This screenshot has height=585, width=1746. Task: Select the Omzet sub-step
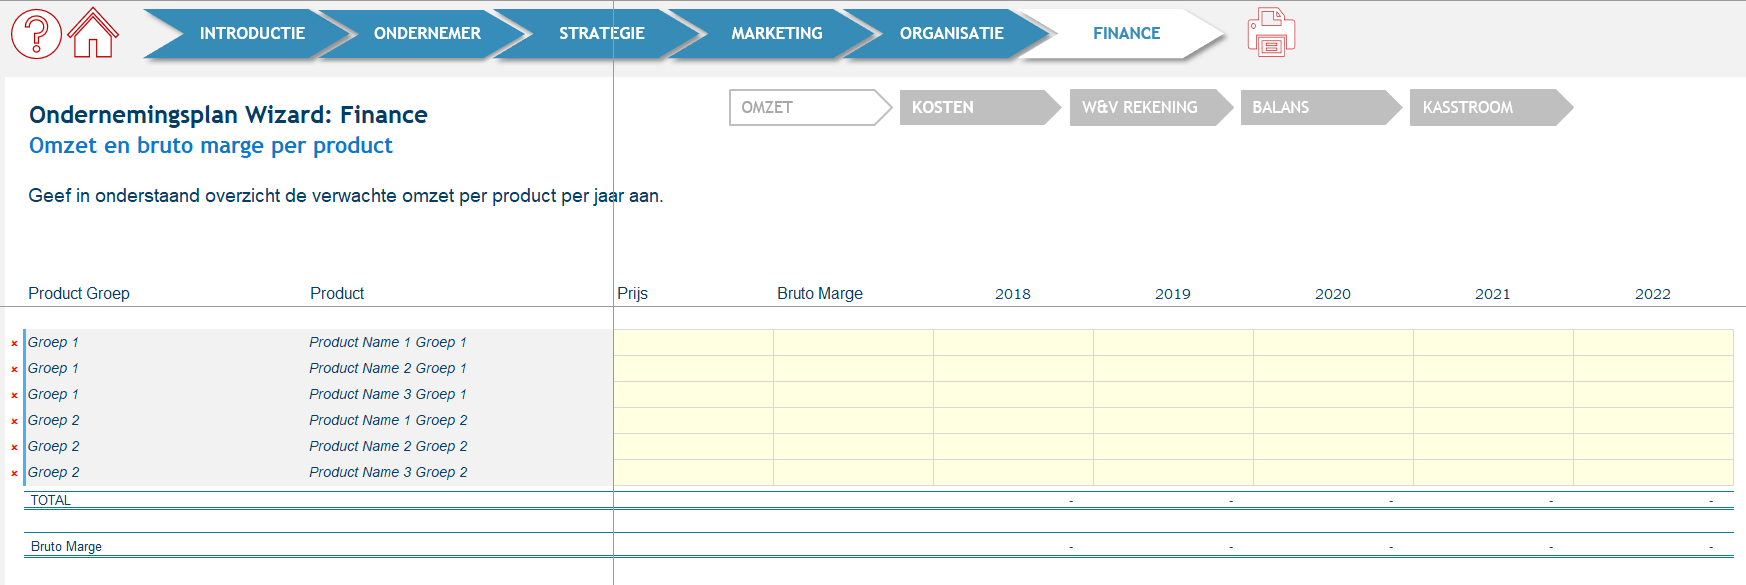tap(809, 107)
